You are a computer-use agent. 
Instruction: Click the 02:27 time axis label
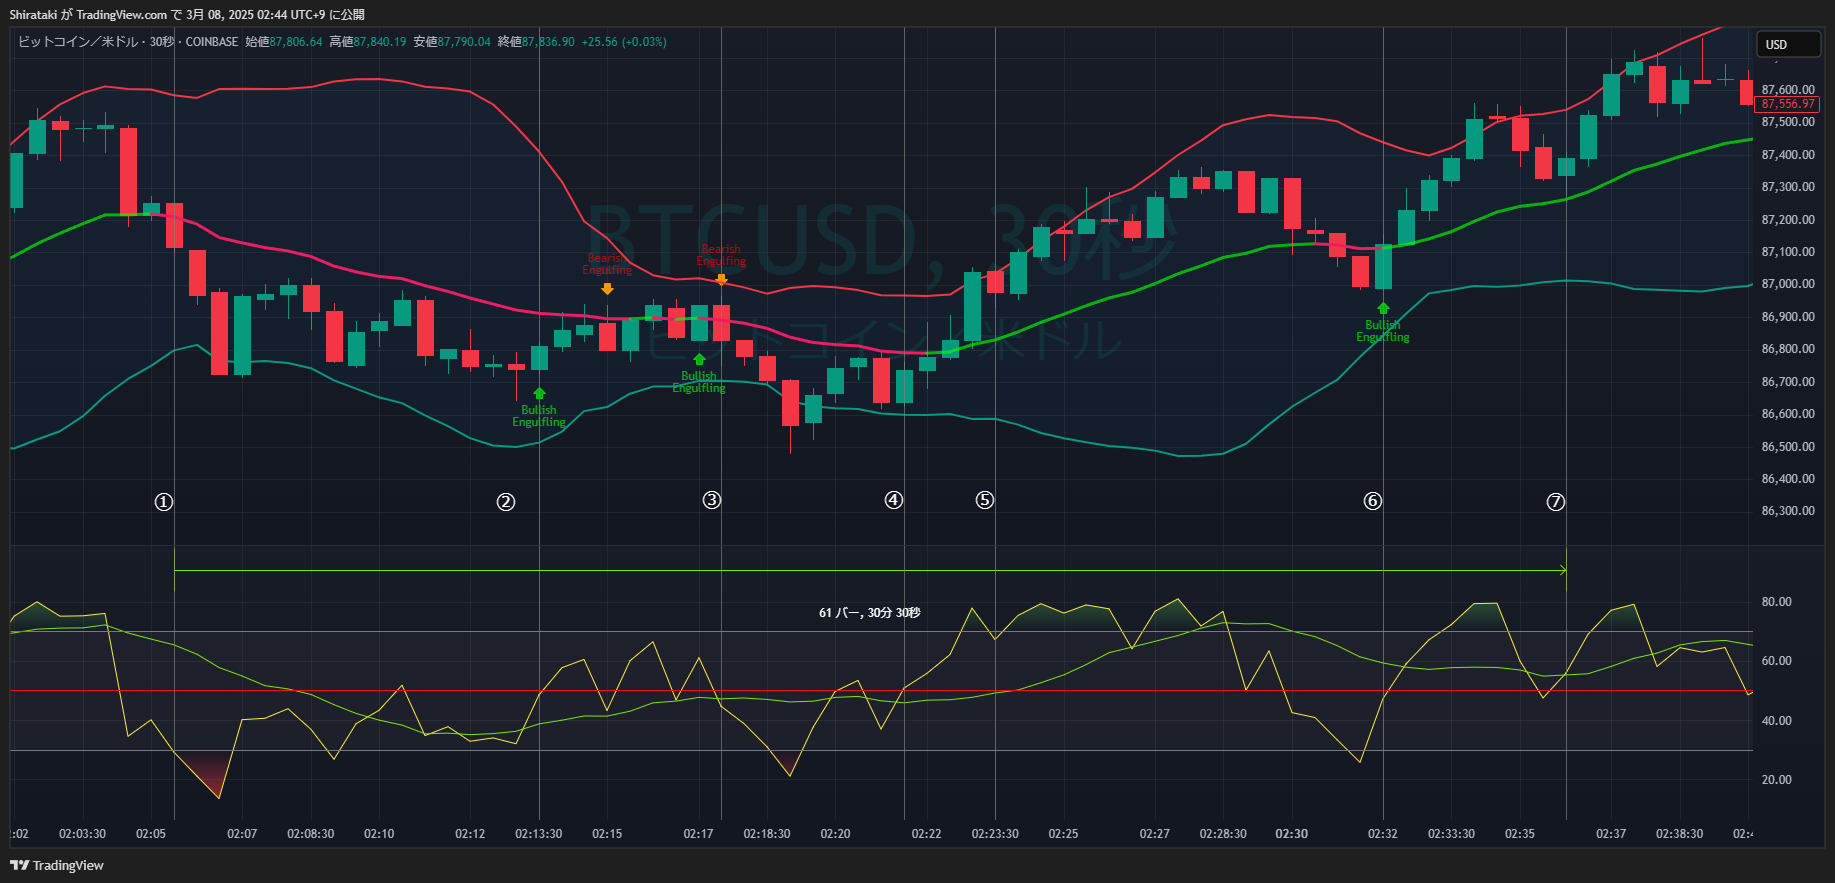[1154, 834]
